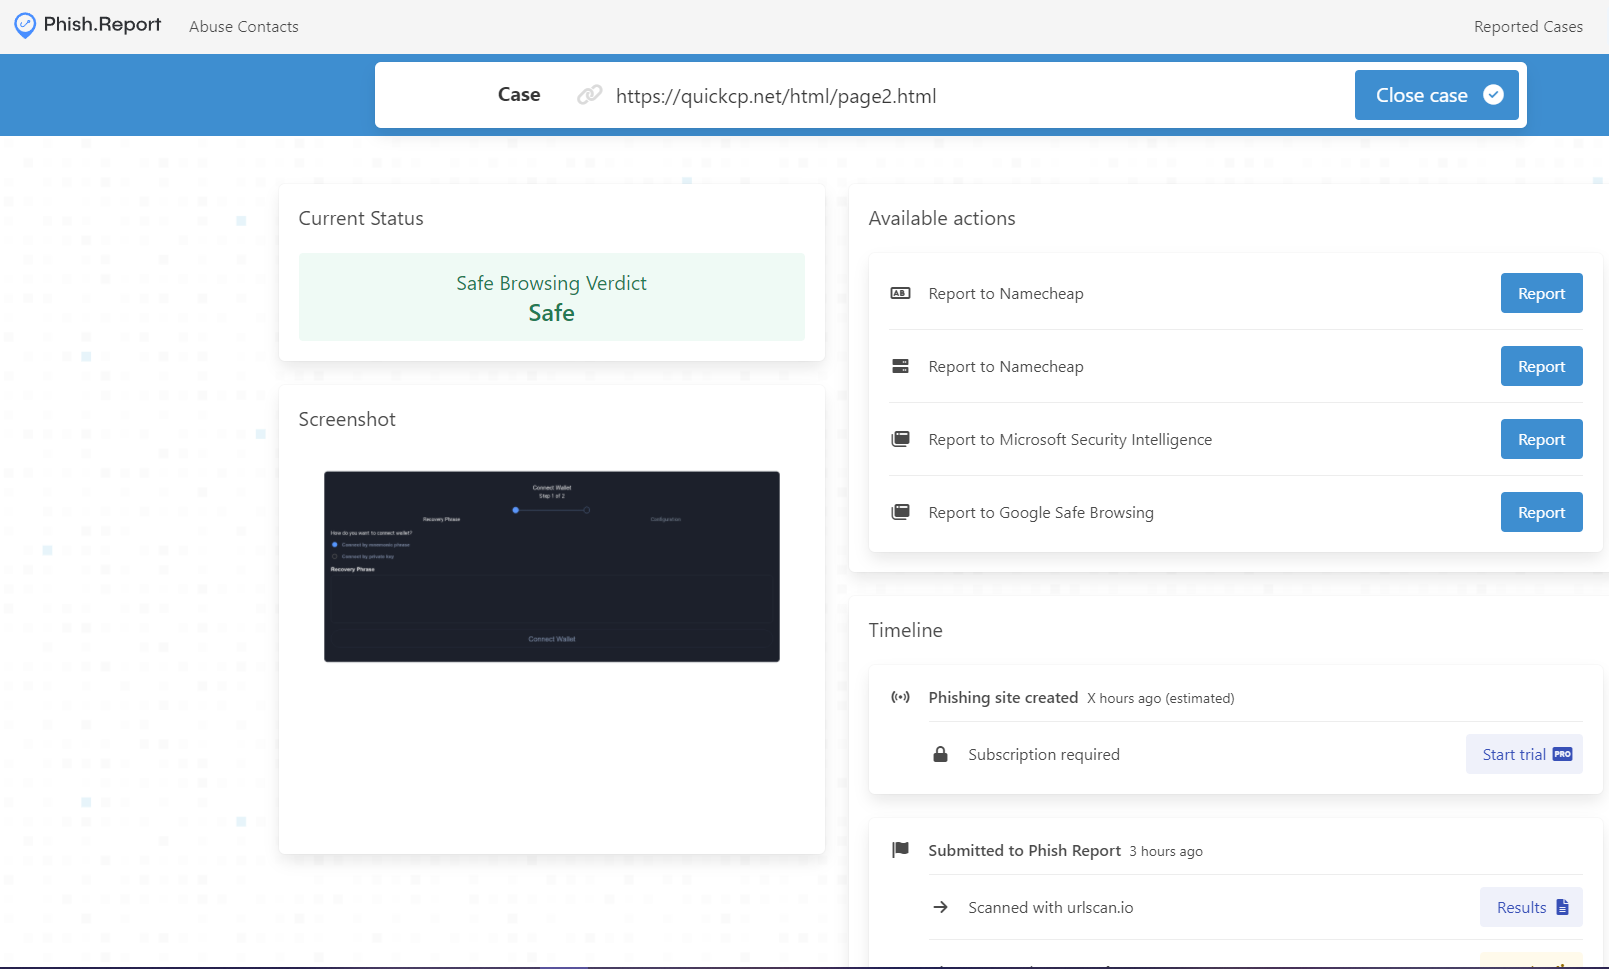
Task: Report to Google Safe Browsing
Action: pyautogui.click(x=1541, y=512)
